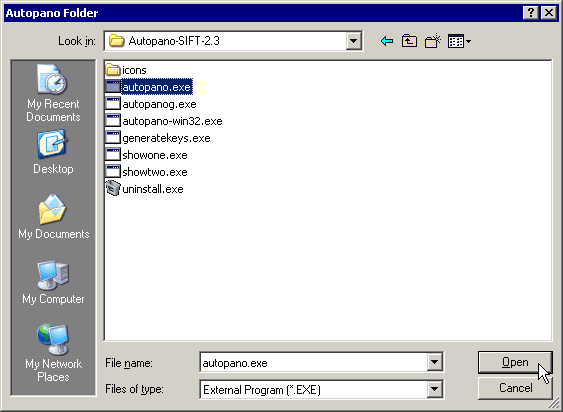563x412 pixels.
Task: Click the showone.exe file icon
Action: [x=112, y=155]
